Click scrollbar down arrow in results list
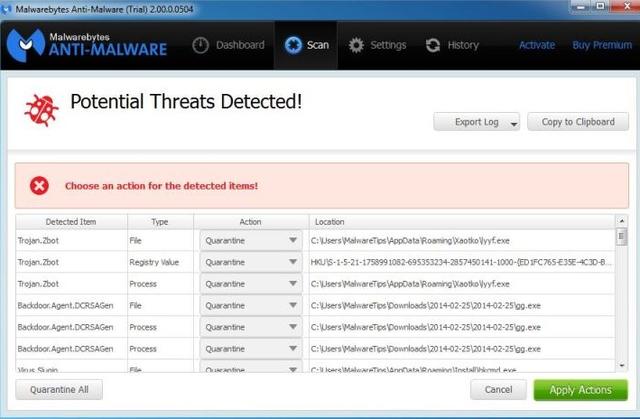 622,366
